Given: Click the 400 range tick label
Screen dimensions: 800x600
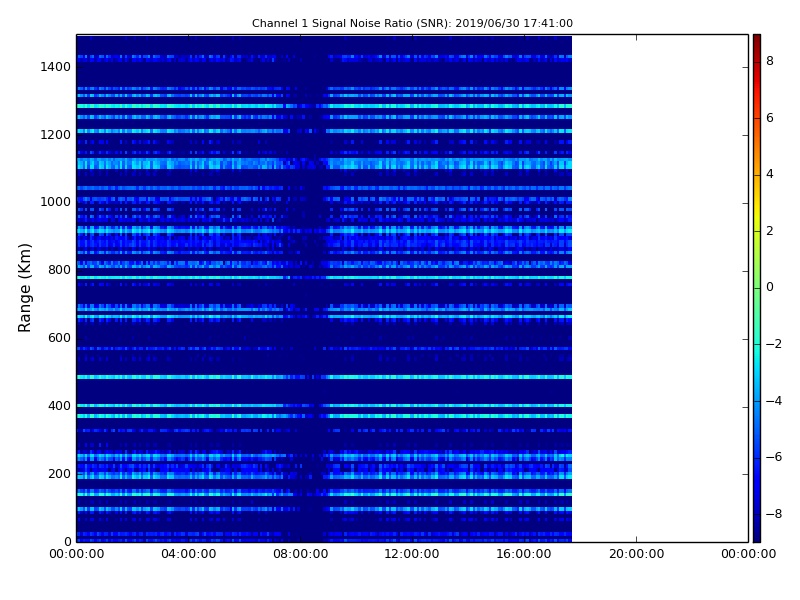Looking at the screenshot, I should (x=59, y=406).
